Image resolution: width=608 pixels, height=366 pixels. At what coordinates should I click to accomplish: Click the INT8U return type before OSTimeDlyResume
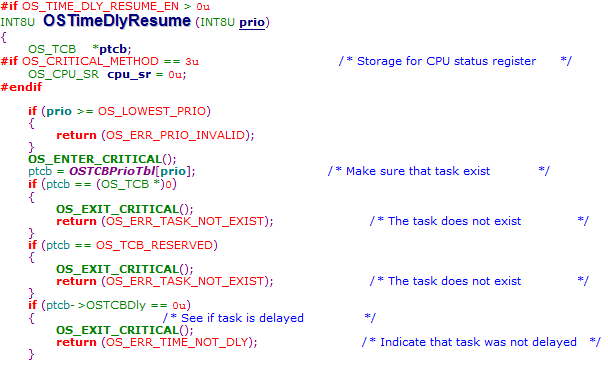pos(17,22)
